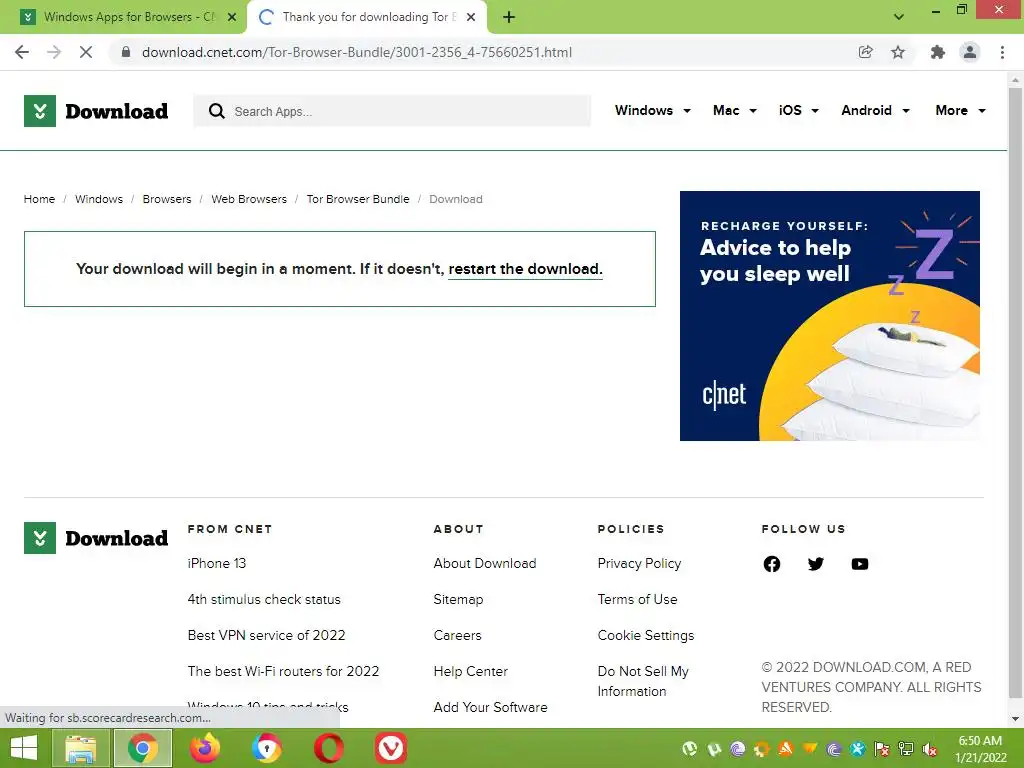
Task: Open Chrome three-dot menu
Action: point(1002,52)
